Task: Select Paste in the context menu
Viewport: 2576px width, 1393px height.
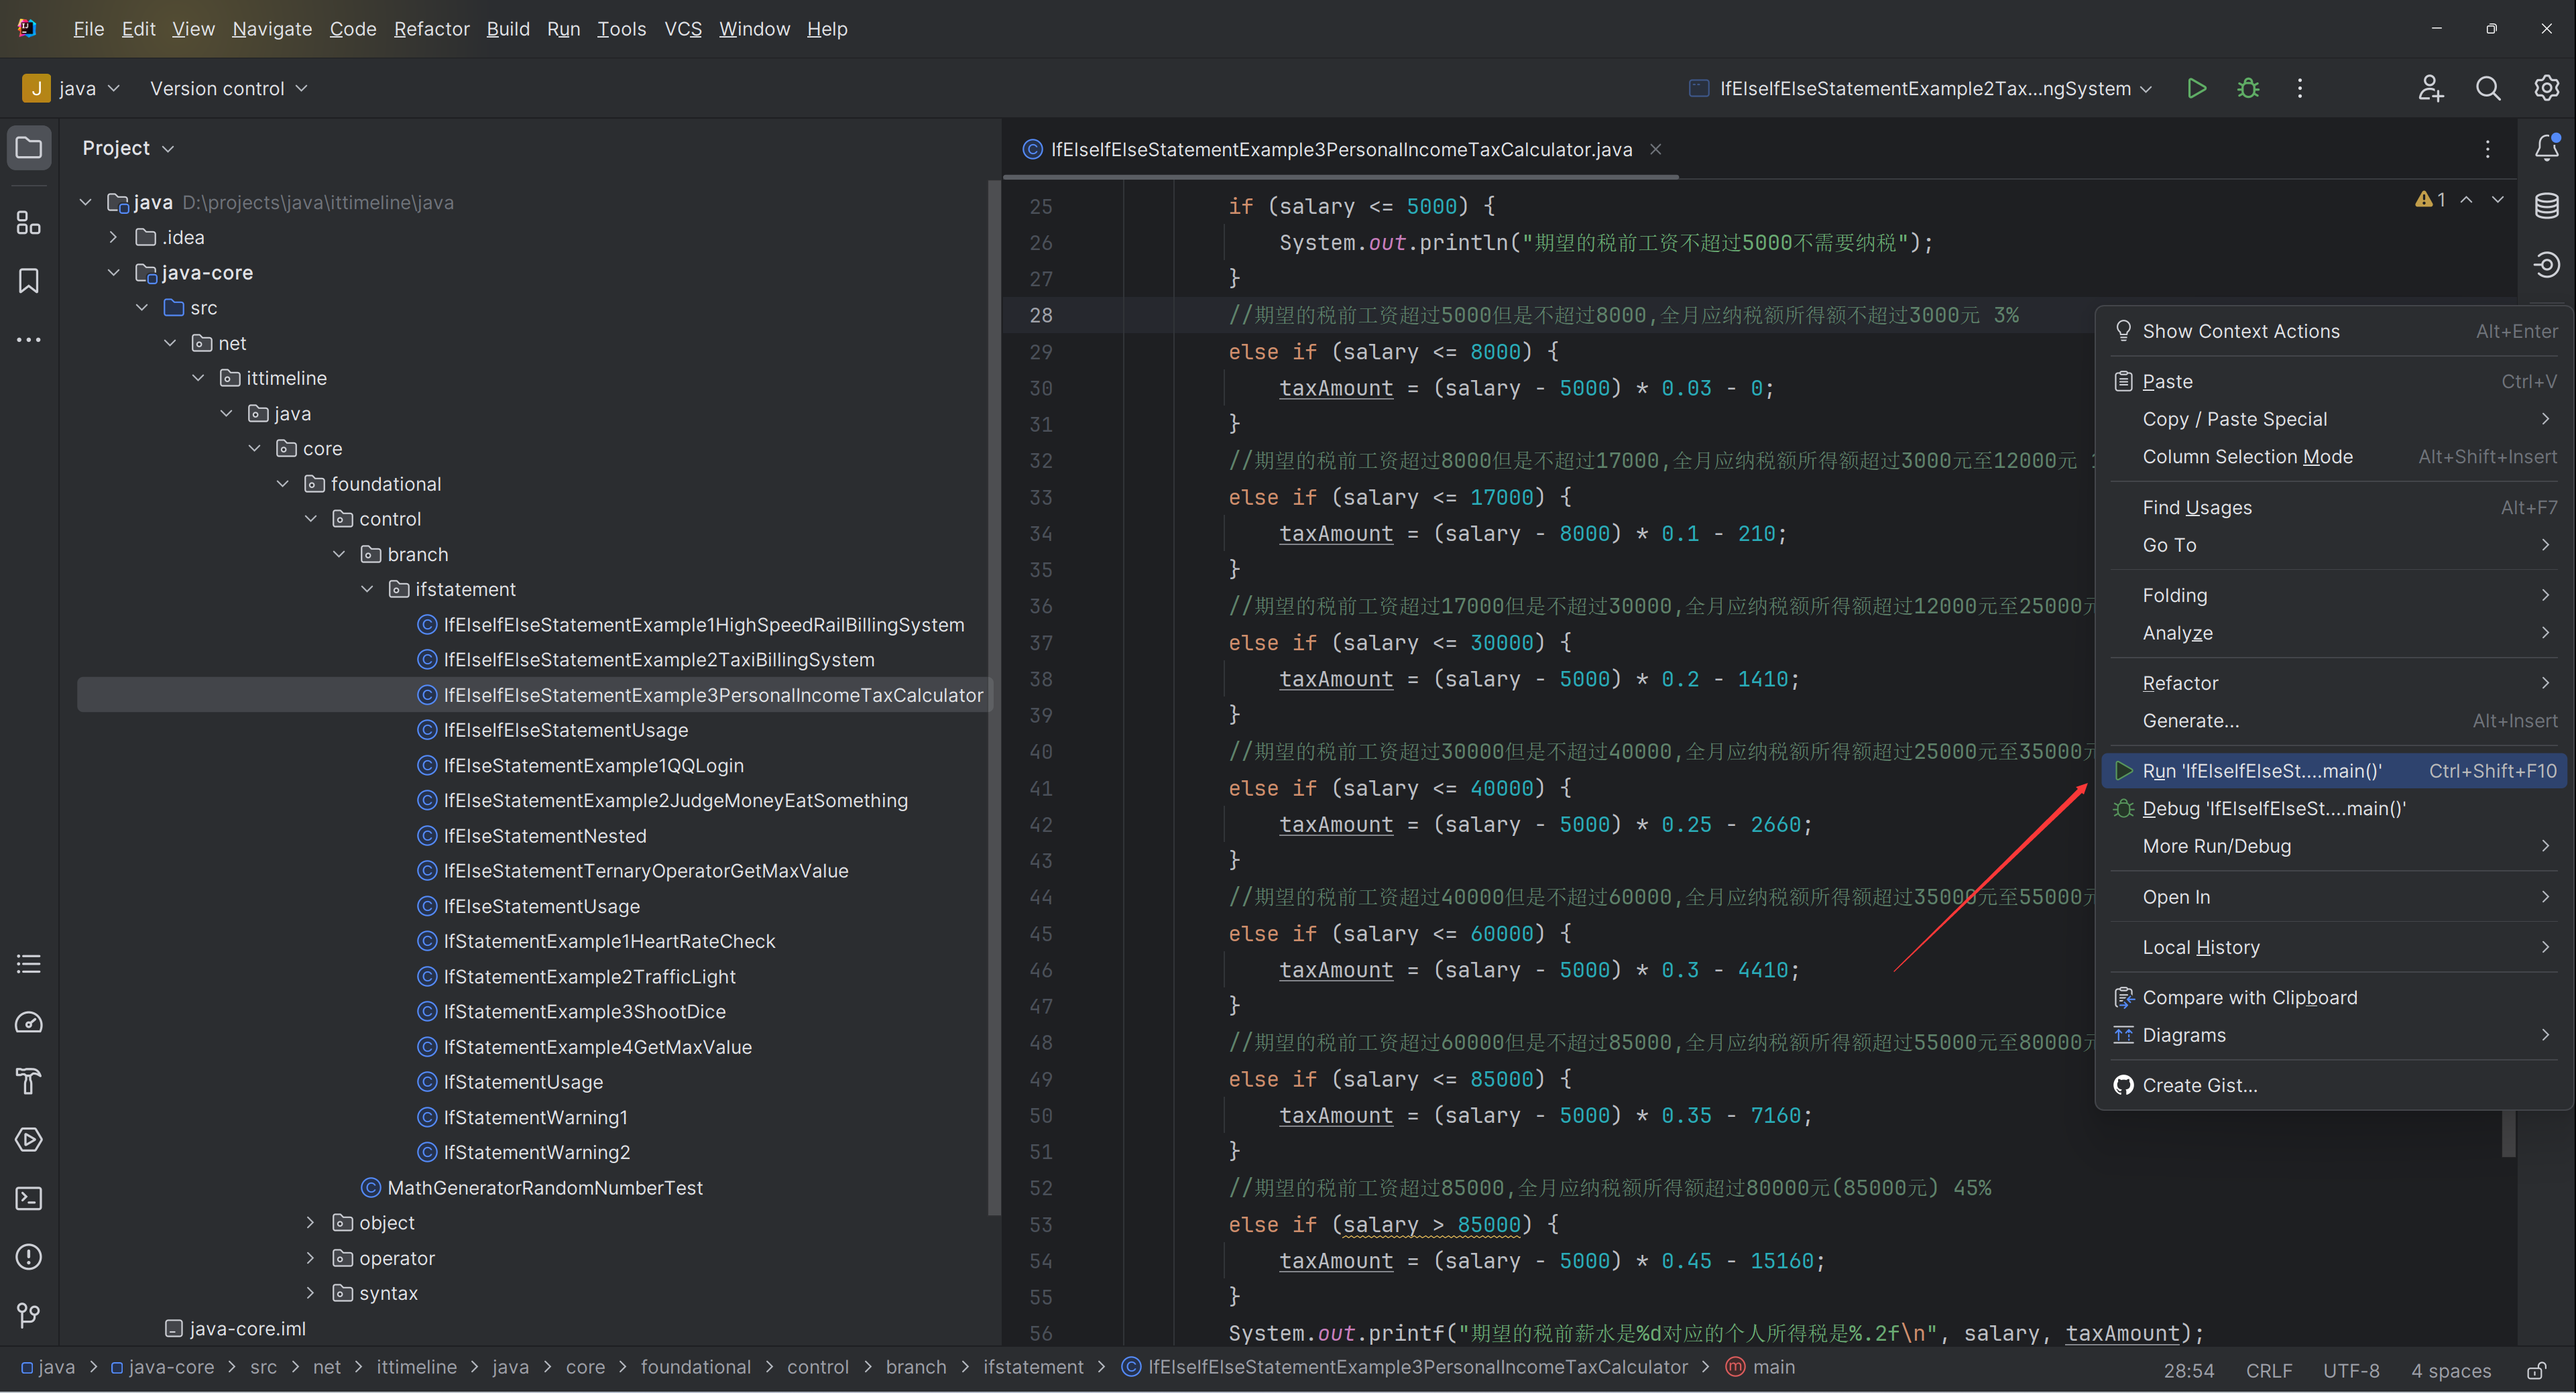Action: tap(2334, 381)
